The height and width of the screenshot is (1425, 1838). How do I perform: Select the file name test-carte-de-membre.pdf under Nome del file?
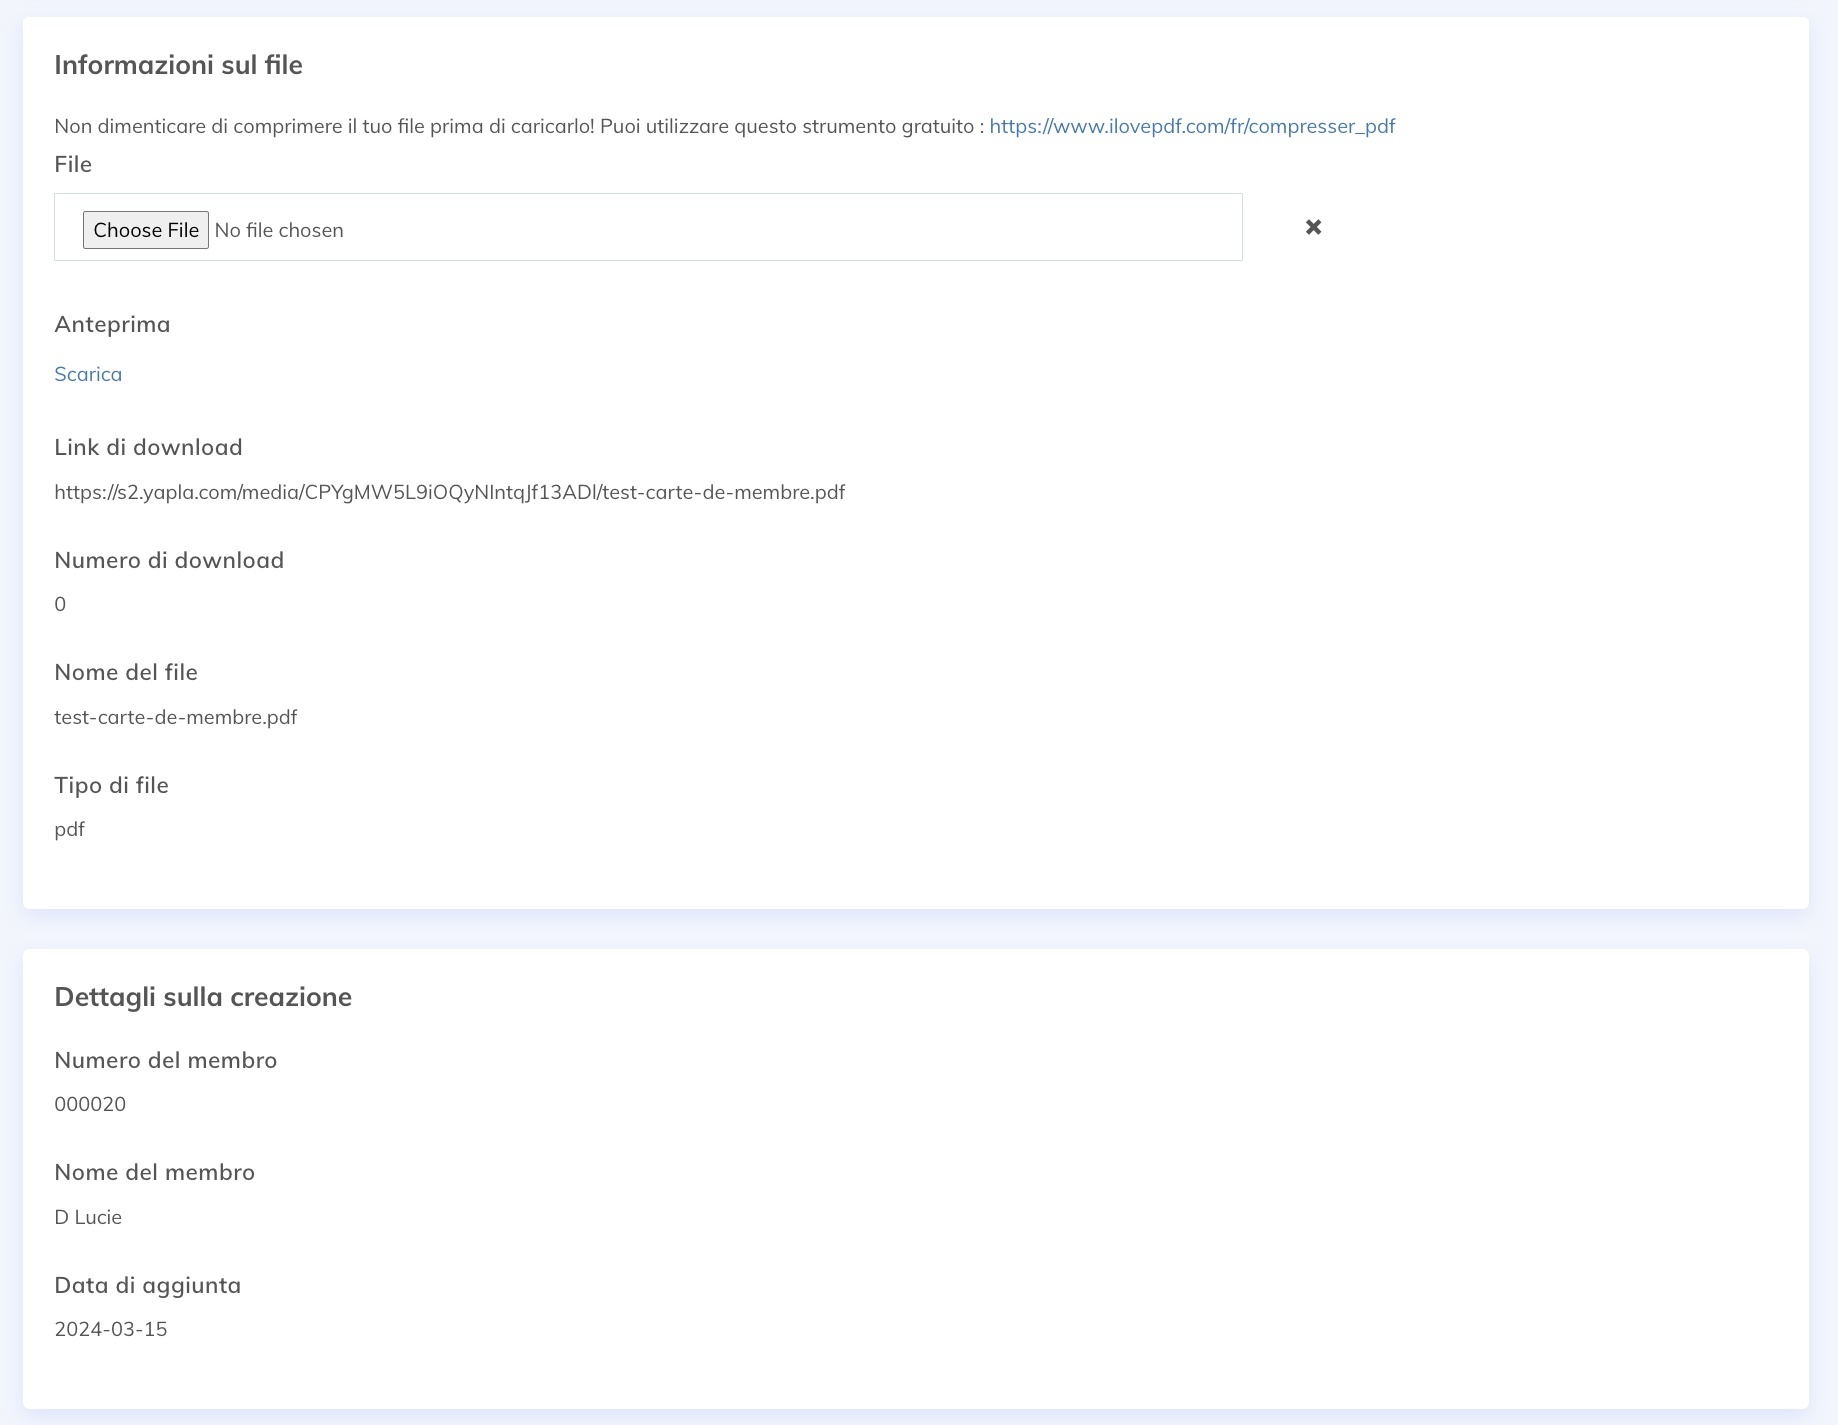[x=175, y=717]
